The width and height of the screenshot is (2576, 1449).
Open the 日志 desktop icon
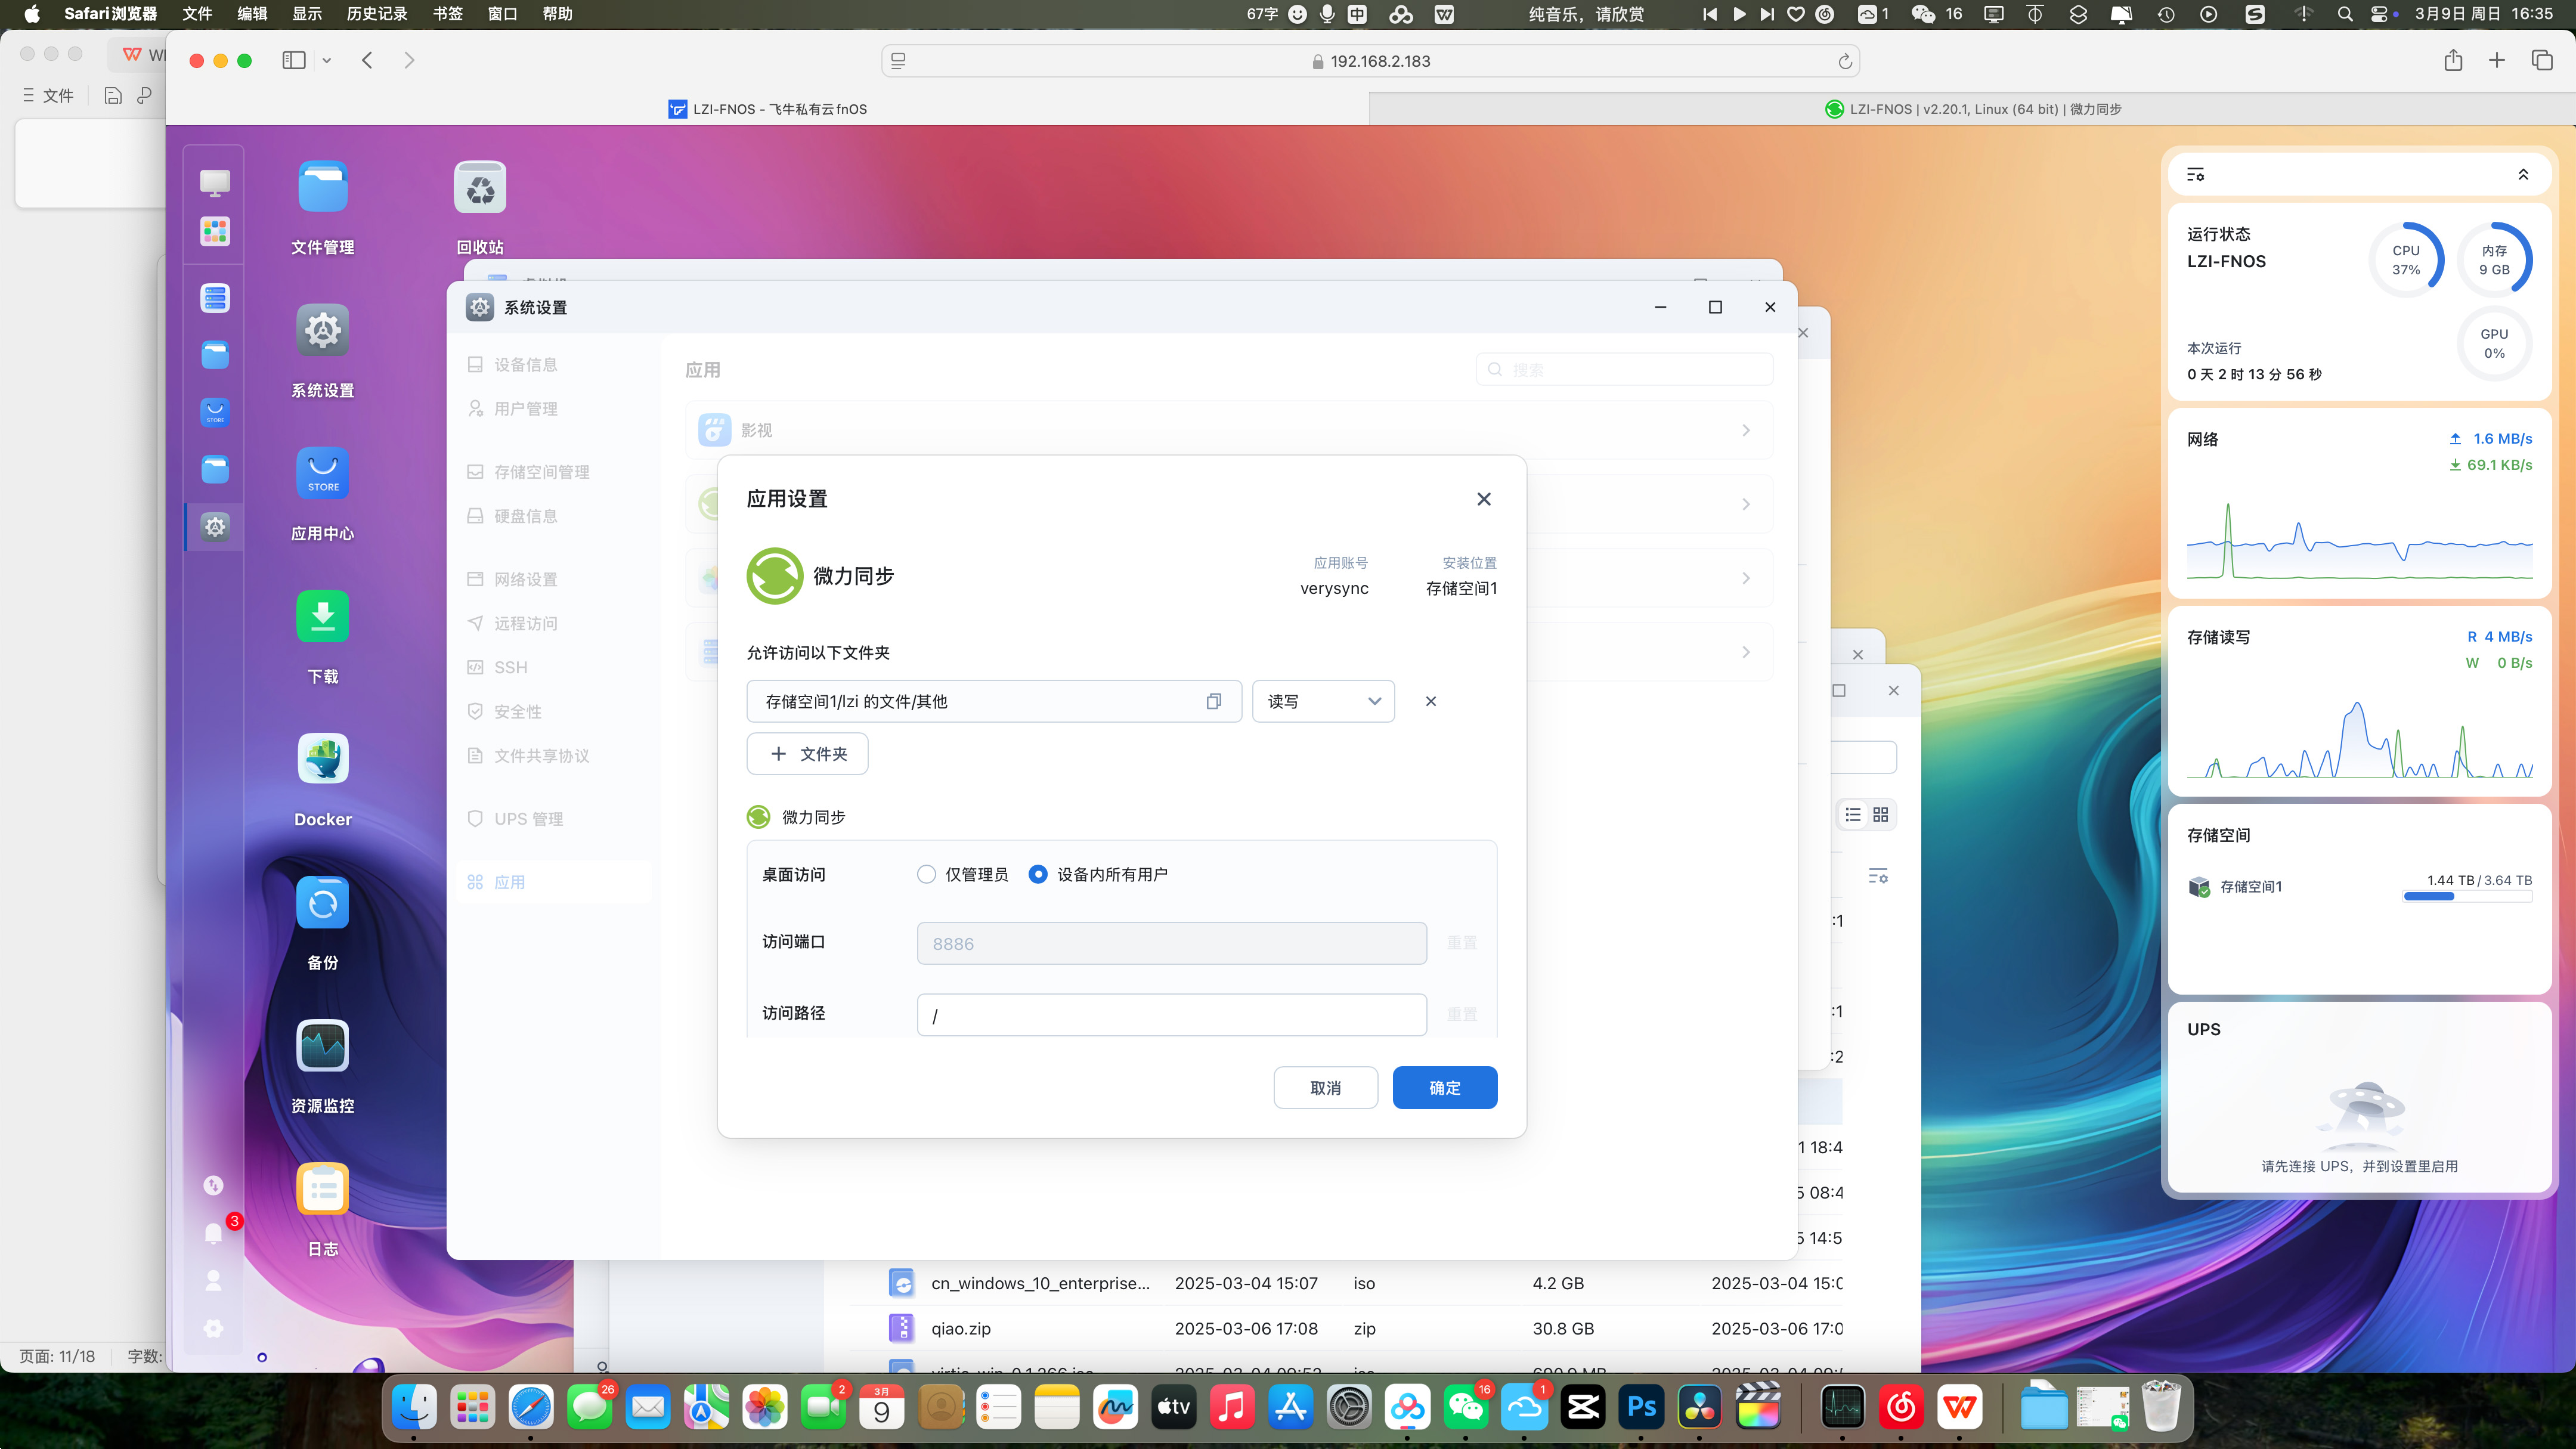coord(322,1189)
